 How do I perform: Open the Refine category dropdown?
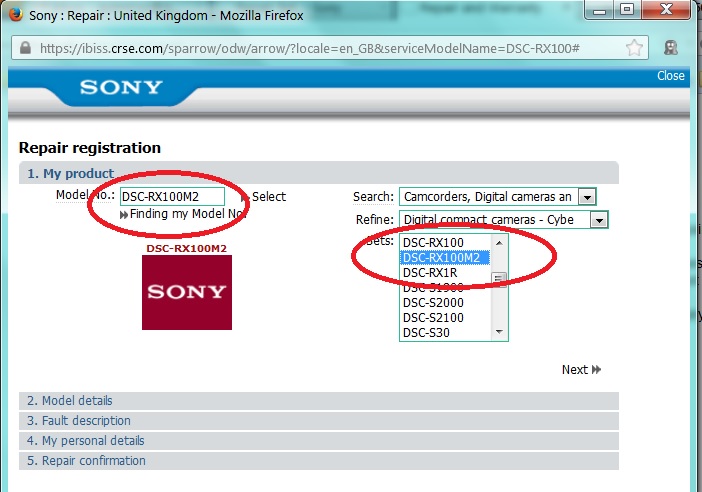598,219
